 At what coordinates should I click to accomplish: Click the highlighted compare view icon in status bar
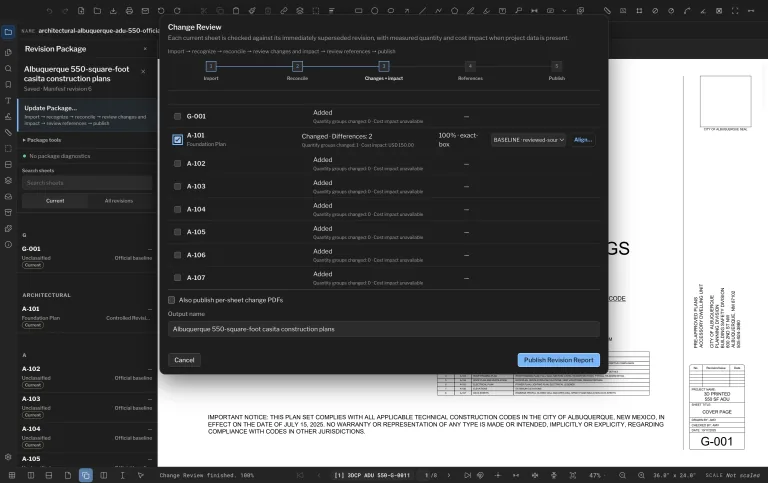click(86, 475)
